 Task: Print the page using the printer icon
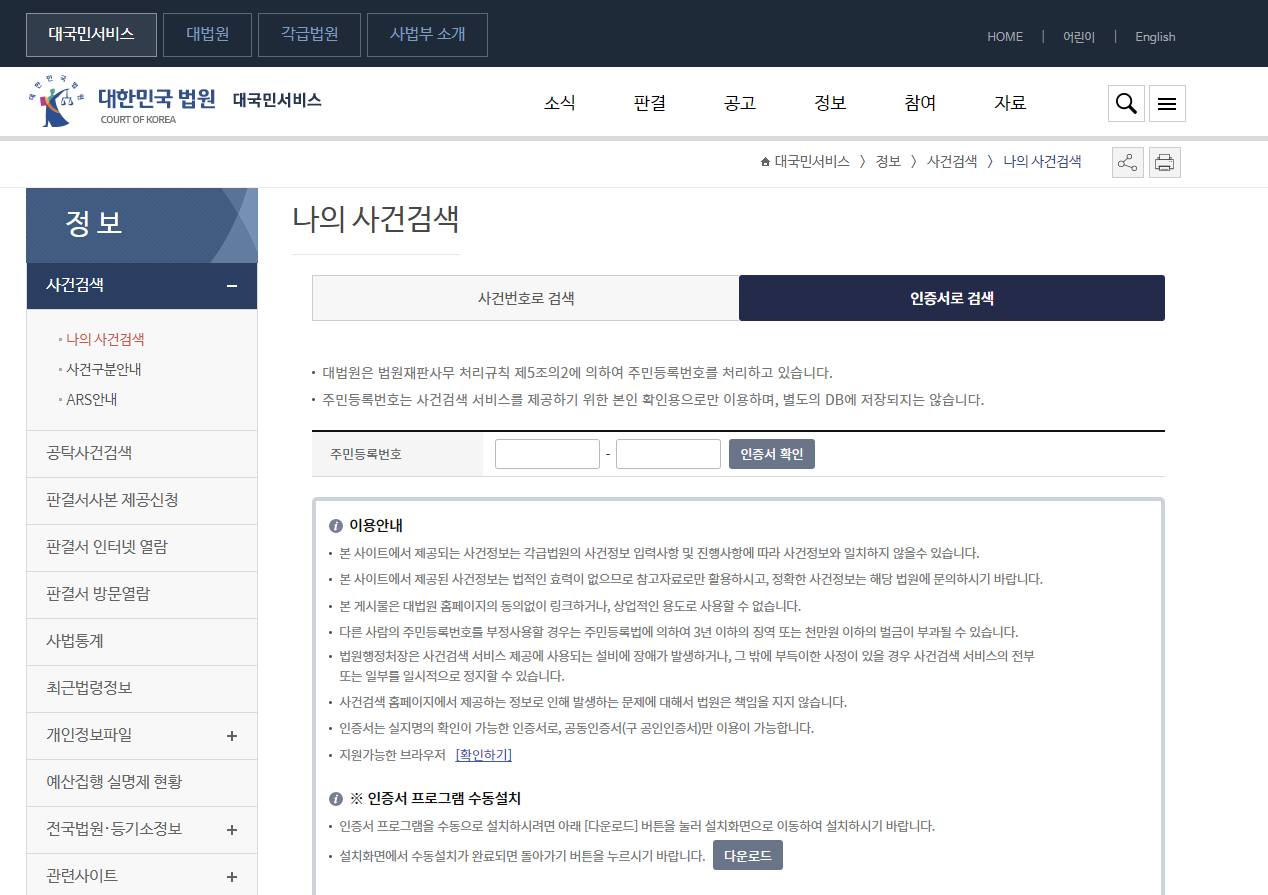[1164, 162]
